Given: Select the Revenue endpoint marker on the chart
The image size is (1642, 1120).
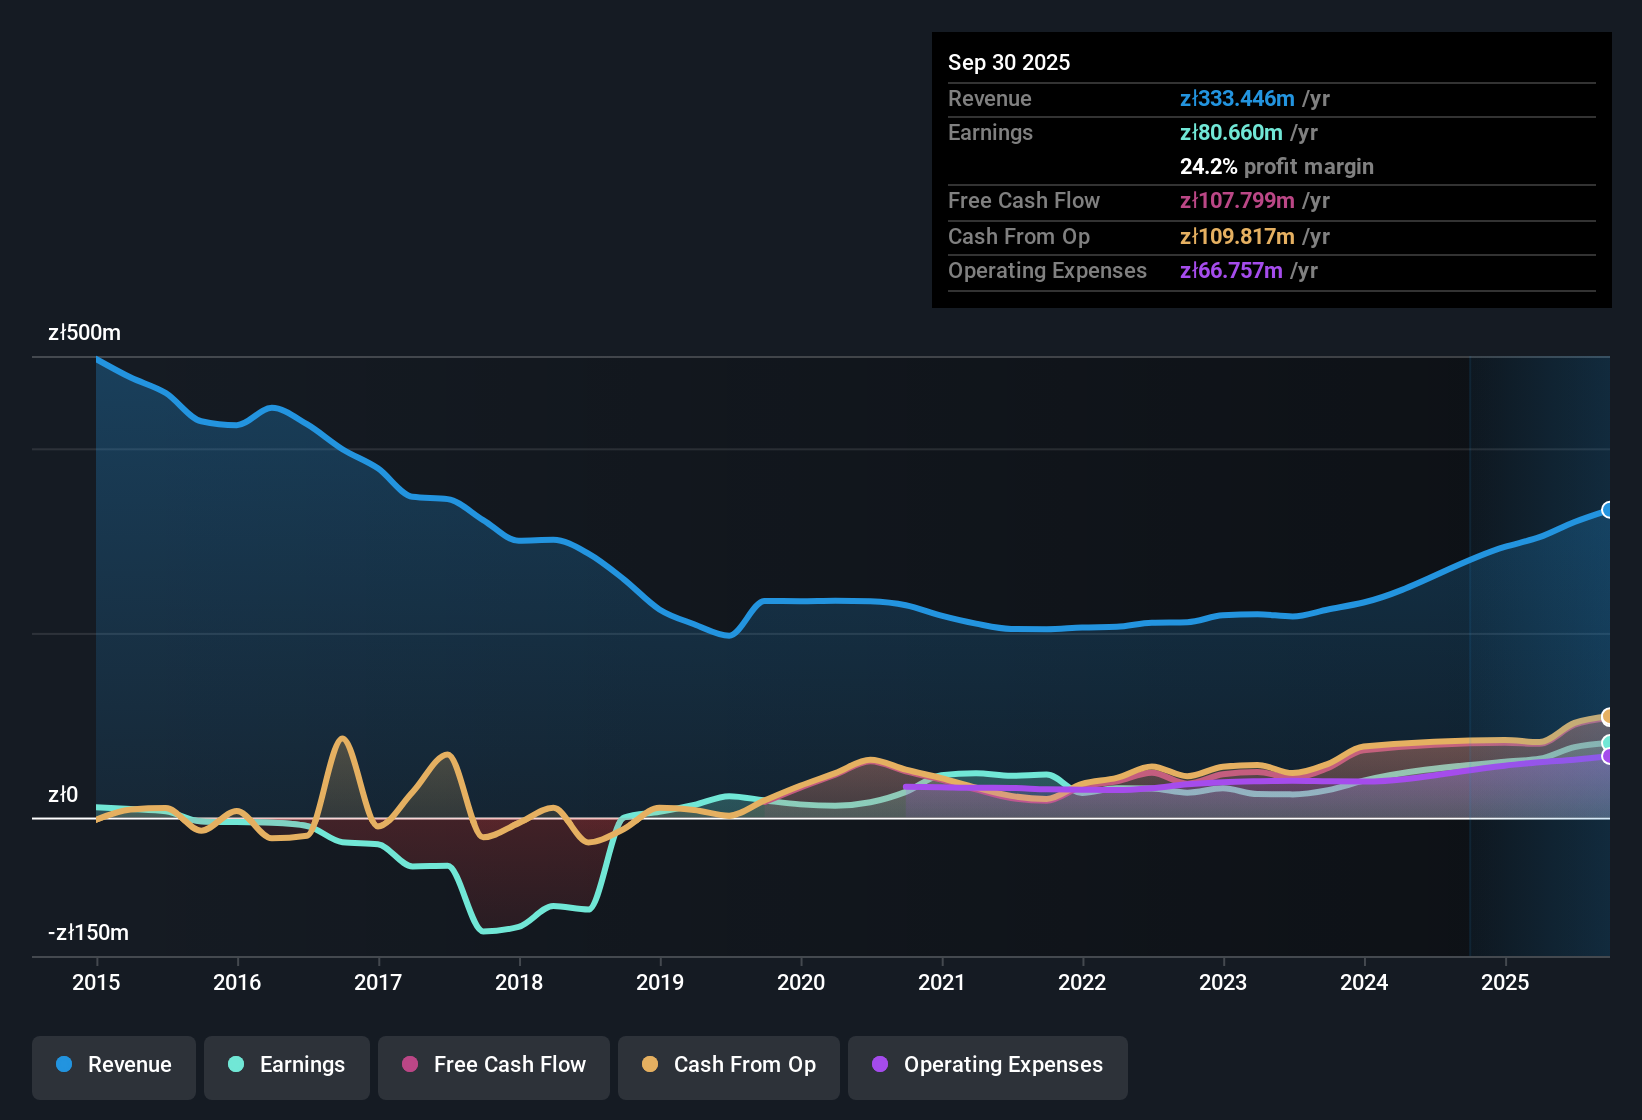Looking at the screenshot, I should point(1607,510).
